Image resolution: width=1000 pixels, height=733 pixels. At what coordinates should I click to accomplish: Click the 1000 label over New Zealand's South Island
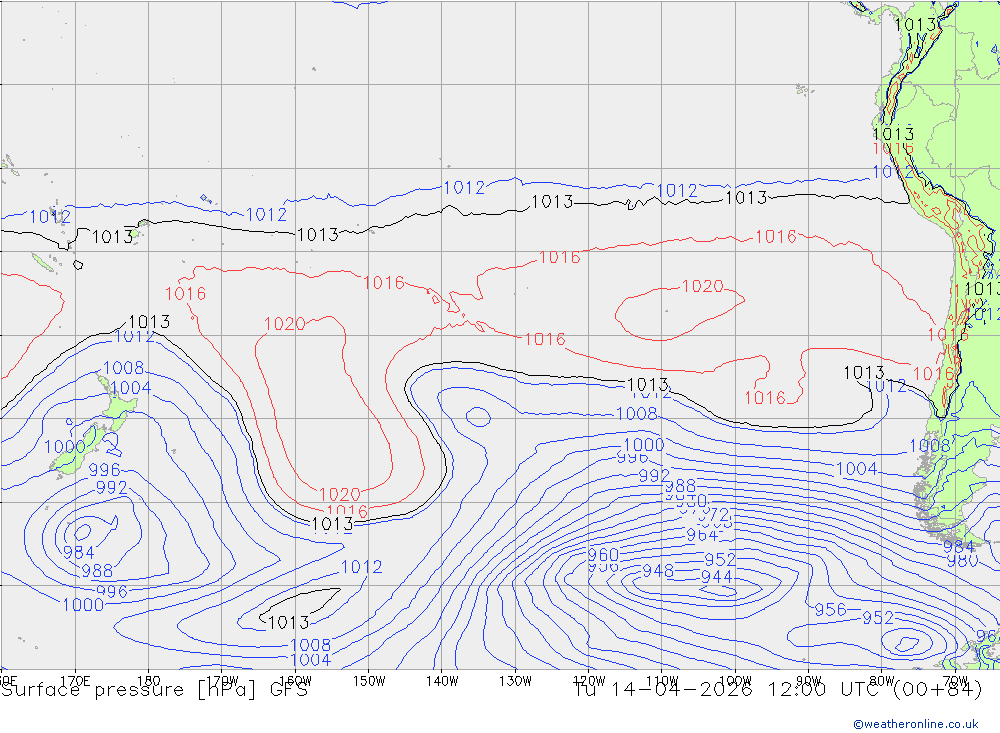click(64, 447)
